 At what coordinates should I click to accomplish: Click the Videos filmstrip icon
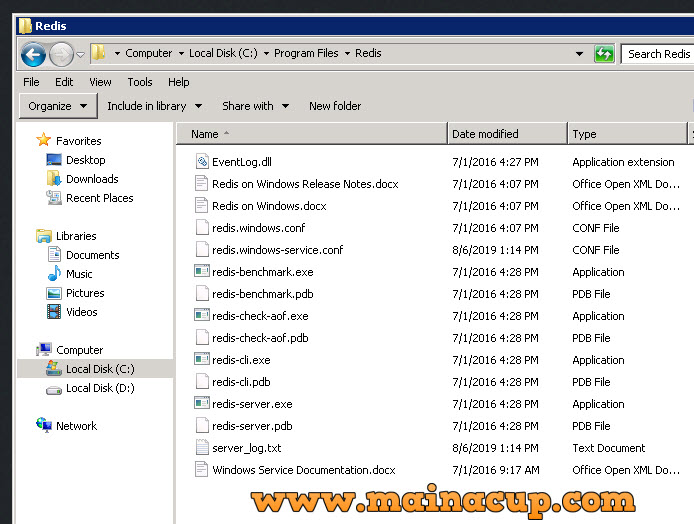pos(54,312)
